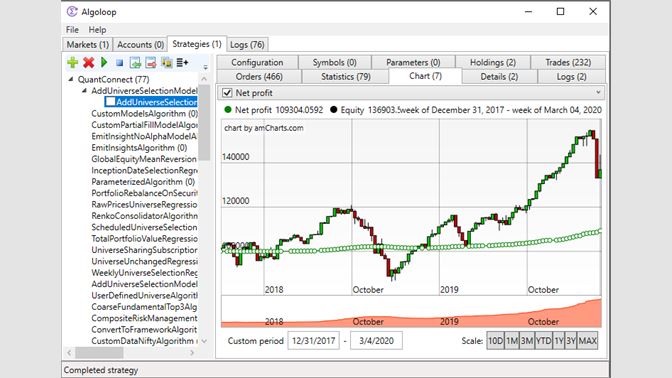Open the Parameters (0) tab
The width and height of the screenshot is (672, 378).
[413, 63]
